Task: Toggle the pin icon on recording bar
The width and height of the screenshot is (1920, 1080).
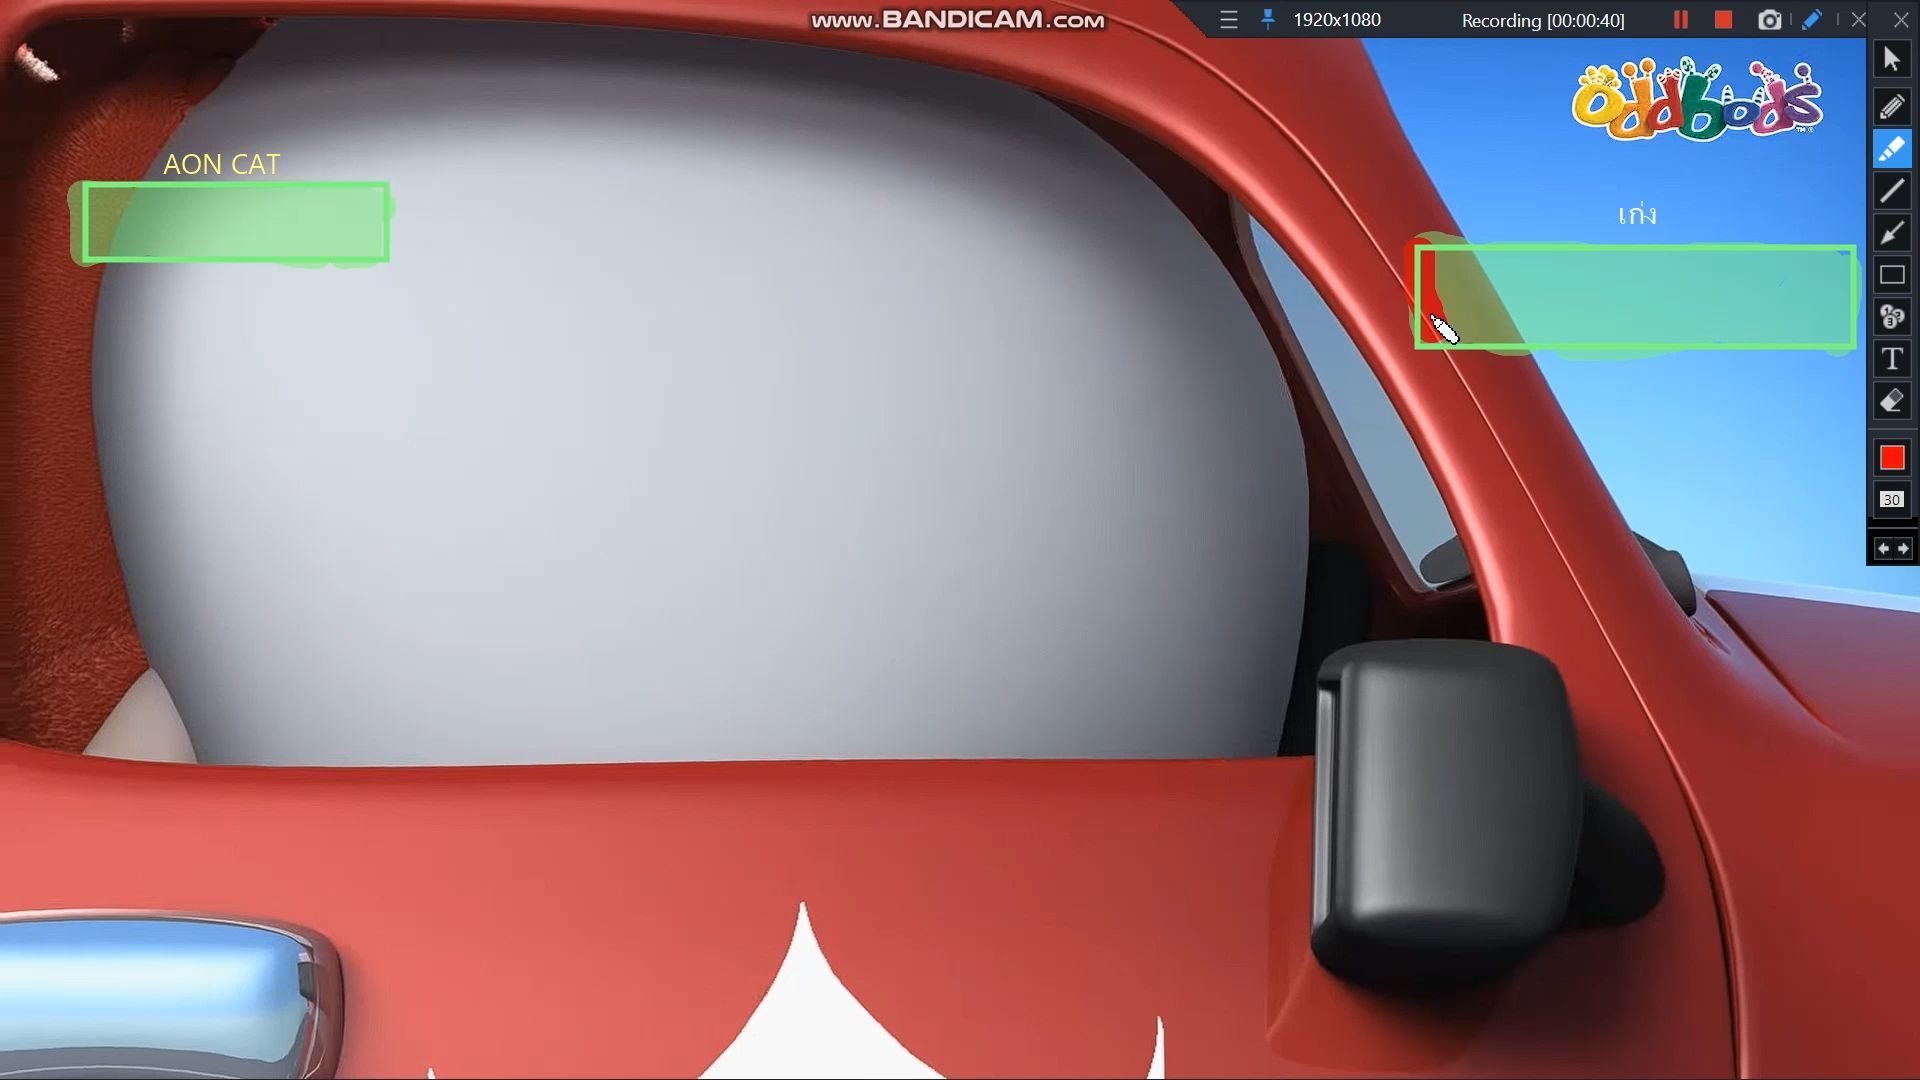Action: (x=1268, y=20)
